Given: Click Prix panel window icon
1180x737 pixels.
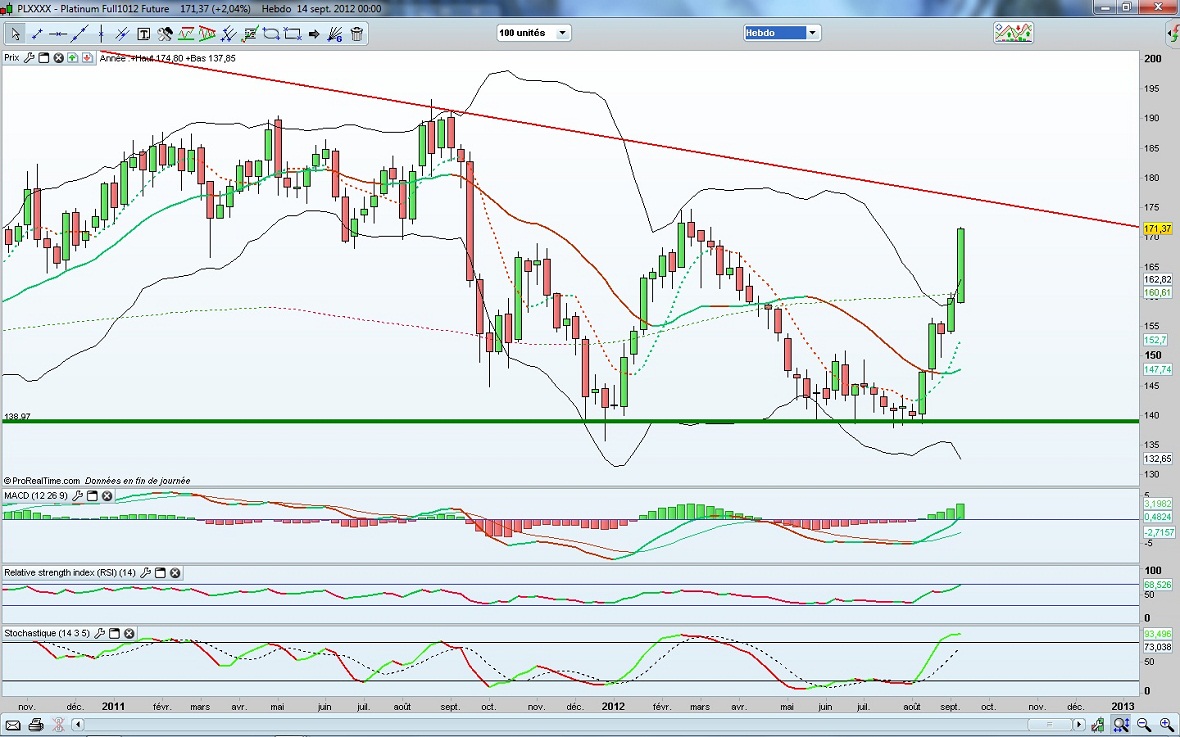Looking at the screenshot, I should pos(44,58).
